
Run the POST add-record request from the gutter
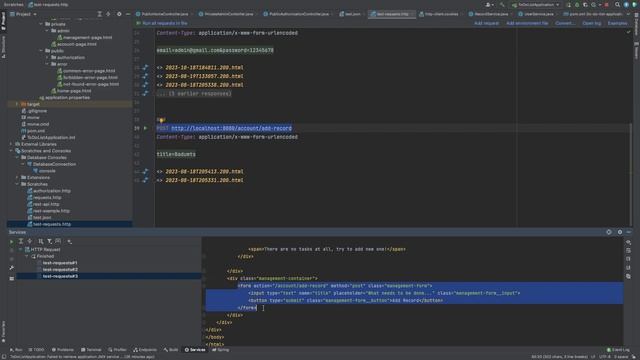(145, 128)
